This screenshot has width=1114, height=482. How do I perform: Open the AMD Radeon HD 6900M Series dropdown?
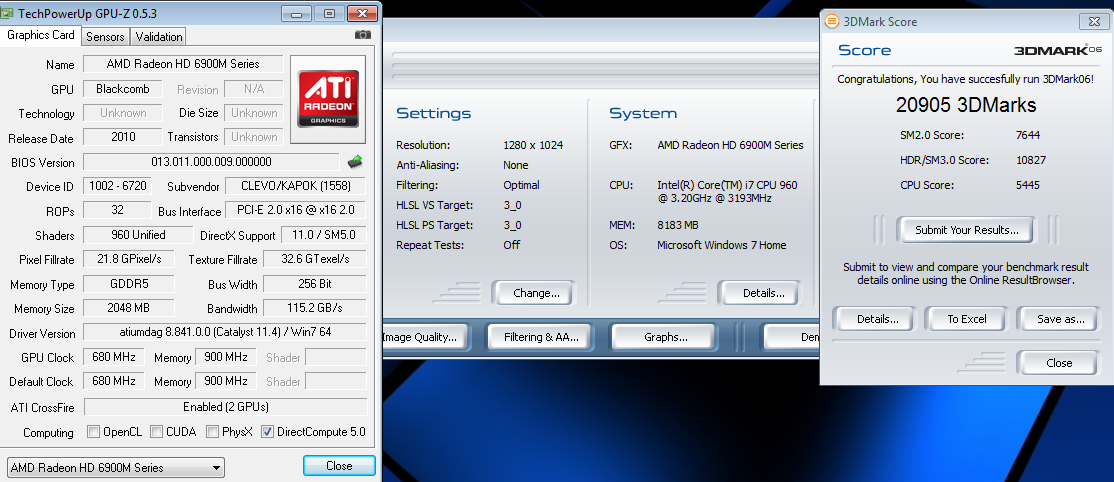click(x=116, y=467)
